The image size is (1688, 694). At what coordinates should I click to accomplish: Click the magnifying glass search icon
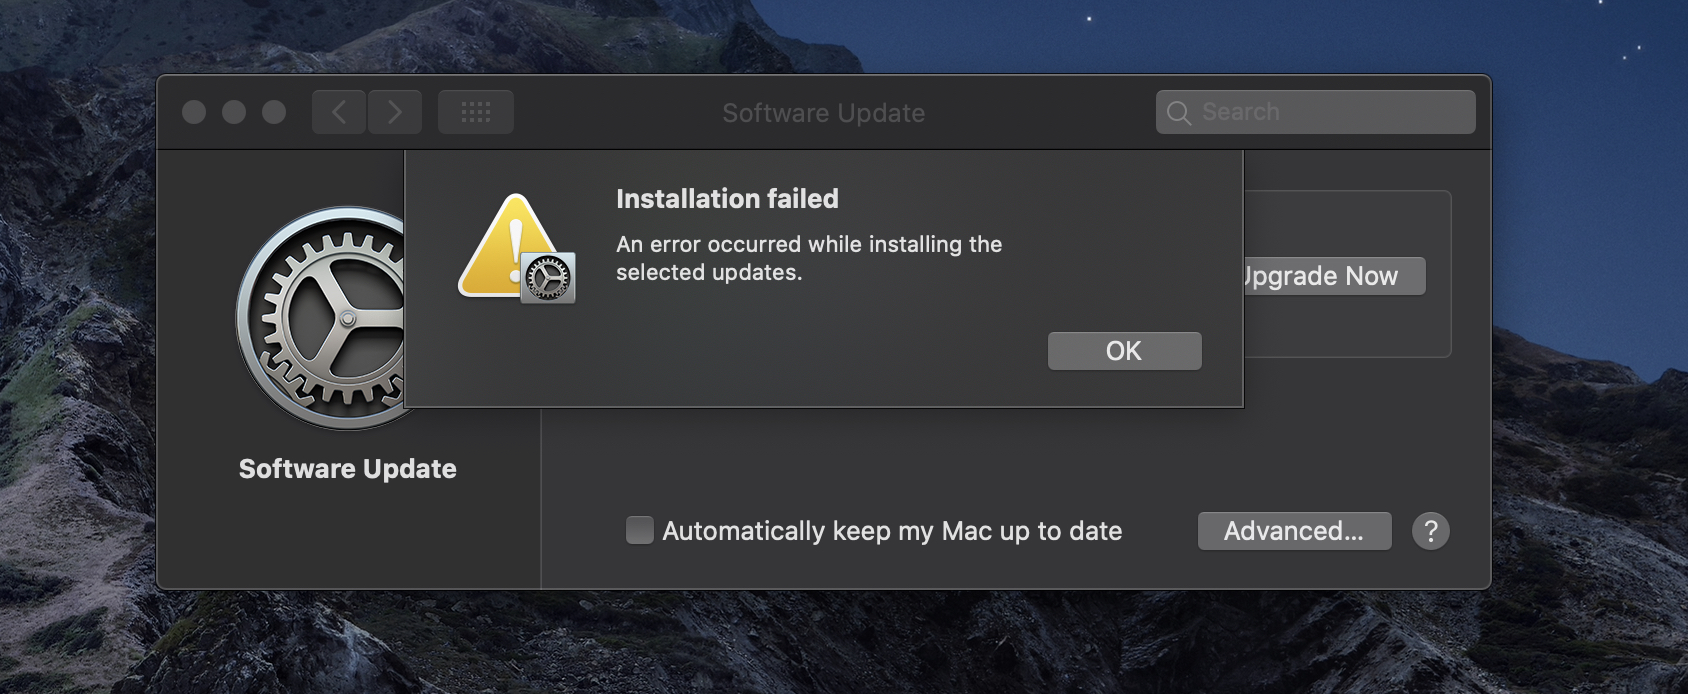pos(1179,113)
